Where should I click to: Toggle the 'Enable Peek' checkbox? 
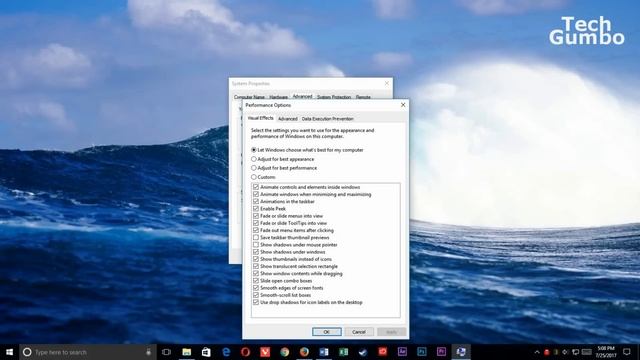tap(256, 209)
